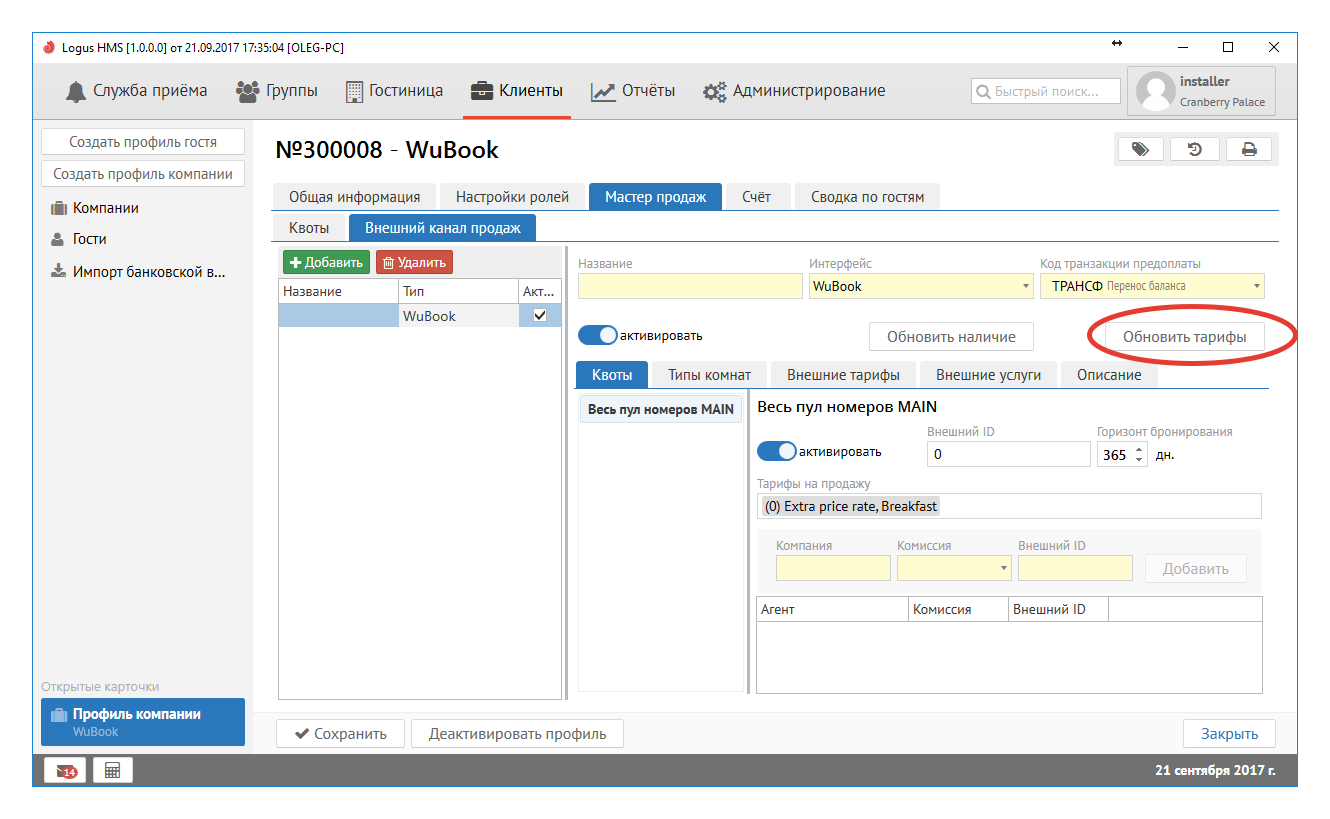This screenshot has height=819, width=1330.
Task: Click the Быстрый поиск search field
Action: pos(1046,91)
